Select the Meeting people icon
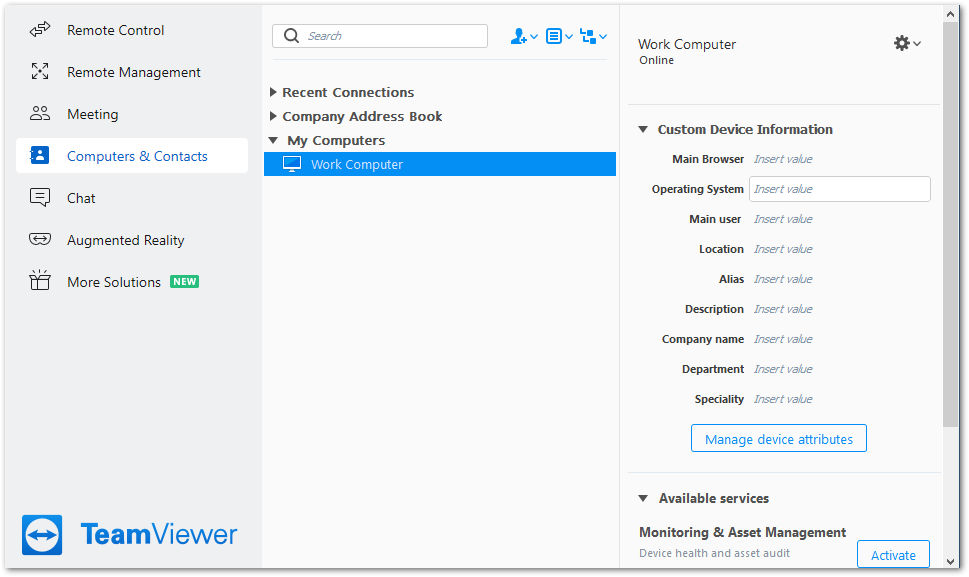 point(40,114)
